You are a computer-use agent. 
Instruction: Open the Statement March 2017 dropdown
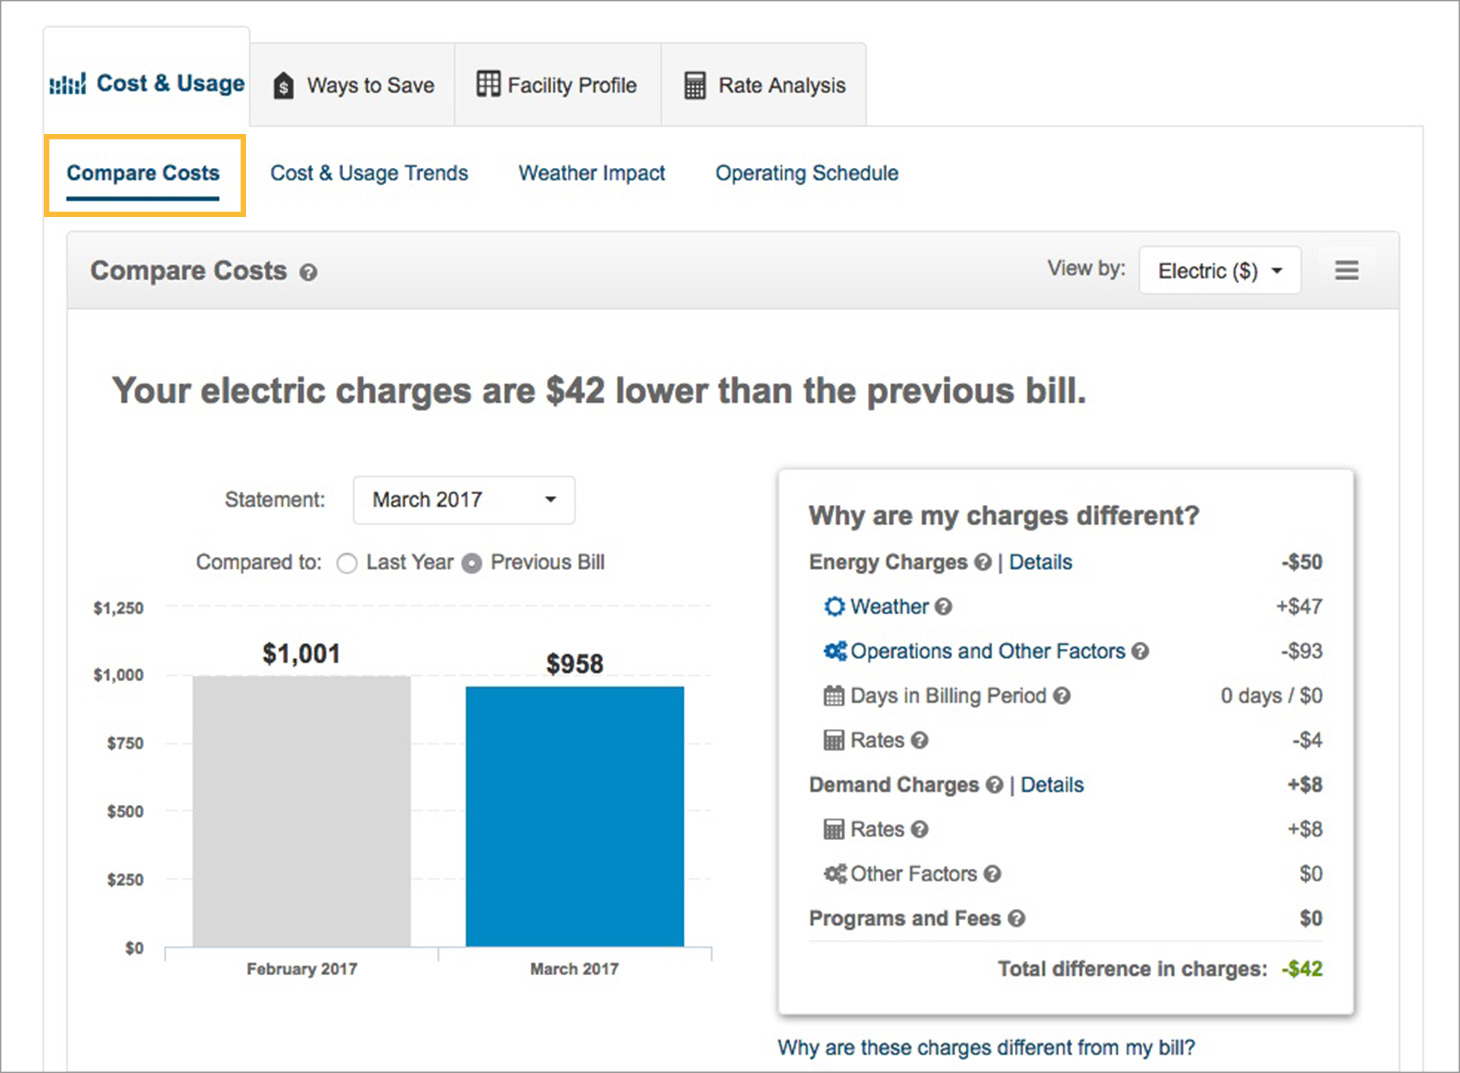pyautogui.click(x=463, y=500)
